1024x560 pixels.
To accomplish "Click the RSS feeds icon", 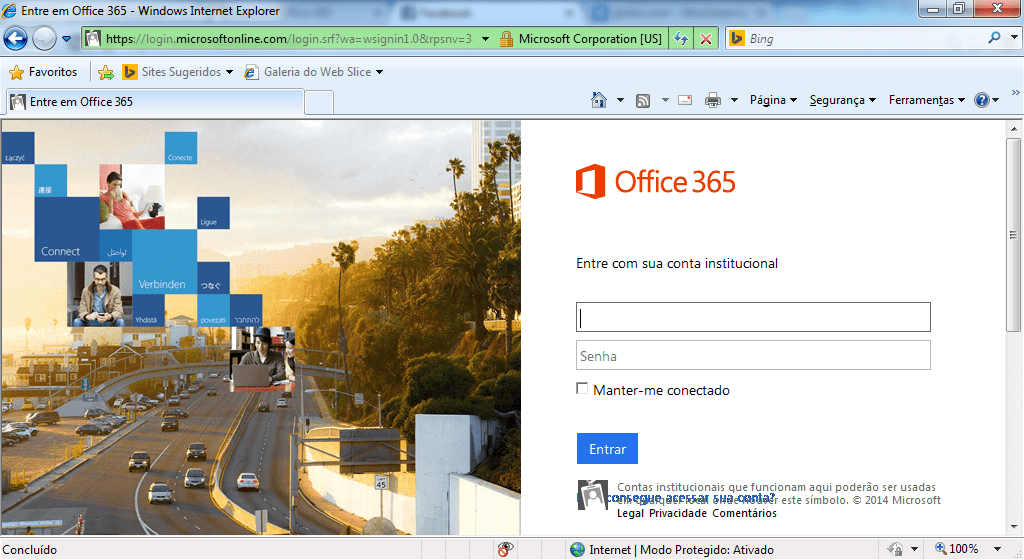I will click(x=643, y=100).
